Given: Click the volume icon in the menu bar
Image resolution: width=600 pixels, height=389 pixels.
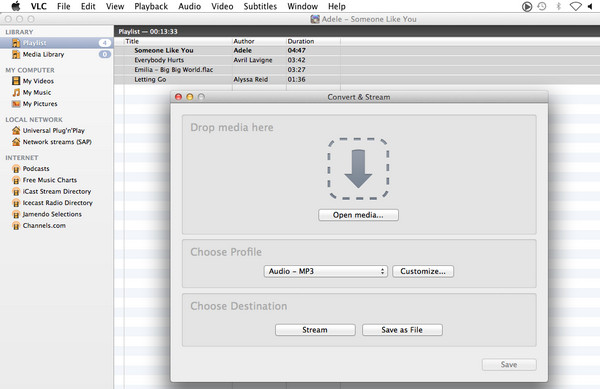Looking at the screenshot, I should coord(591,7).
